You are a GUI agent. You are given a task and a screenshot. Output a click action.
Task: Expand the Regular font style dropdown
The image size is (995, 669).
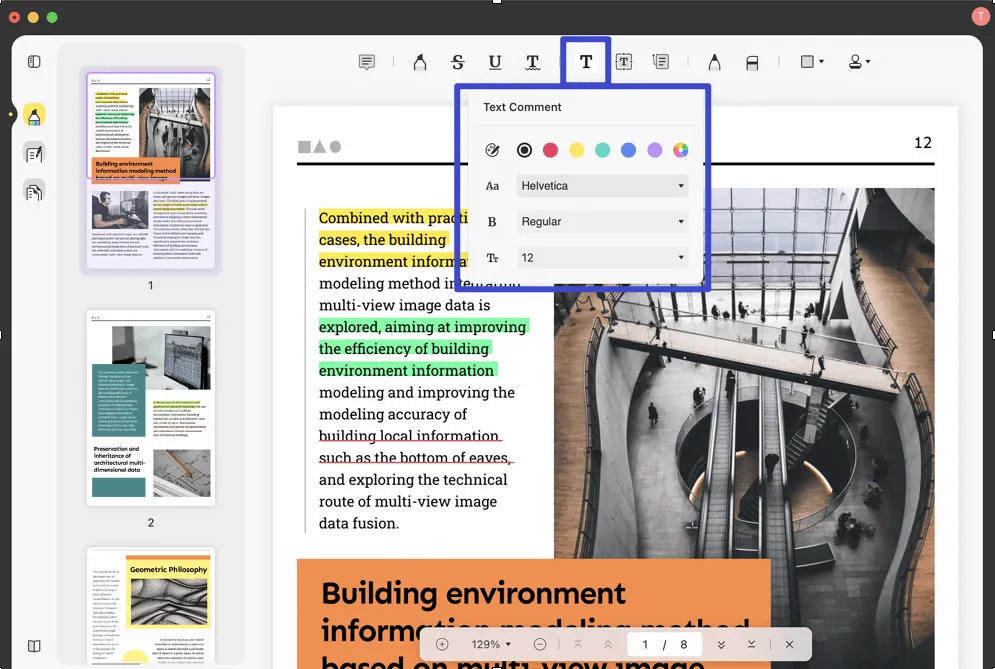click(602, 222)
